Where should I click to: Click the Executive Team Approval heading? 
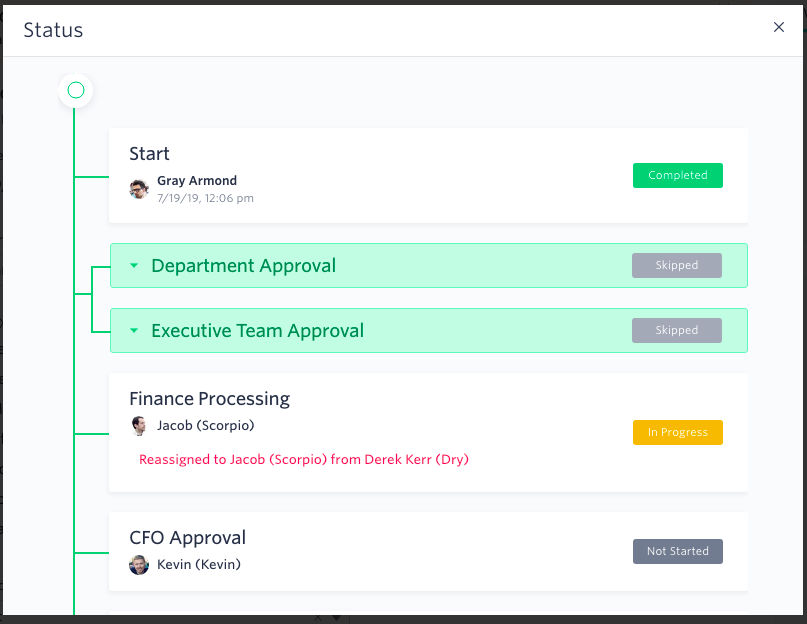coord(257,331)
